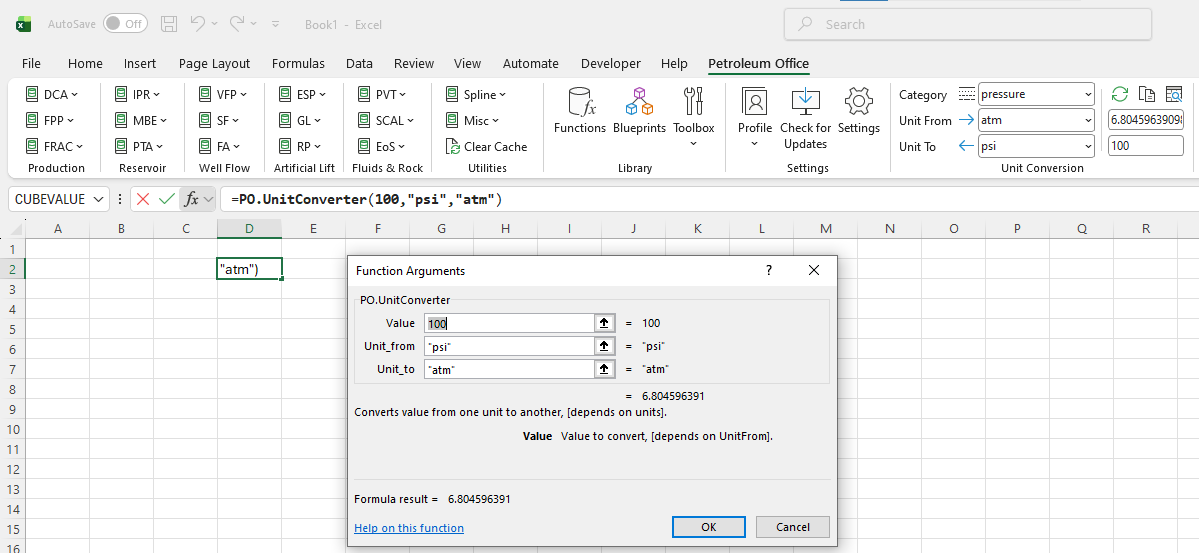Collapse dialog for the Unit_from field
This screenshot has height=553, width=1199.
pos(604,346)
